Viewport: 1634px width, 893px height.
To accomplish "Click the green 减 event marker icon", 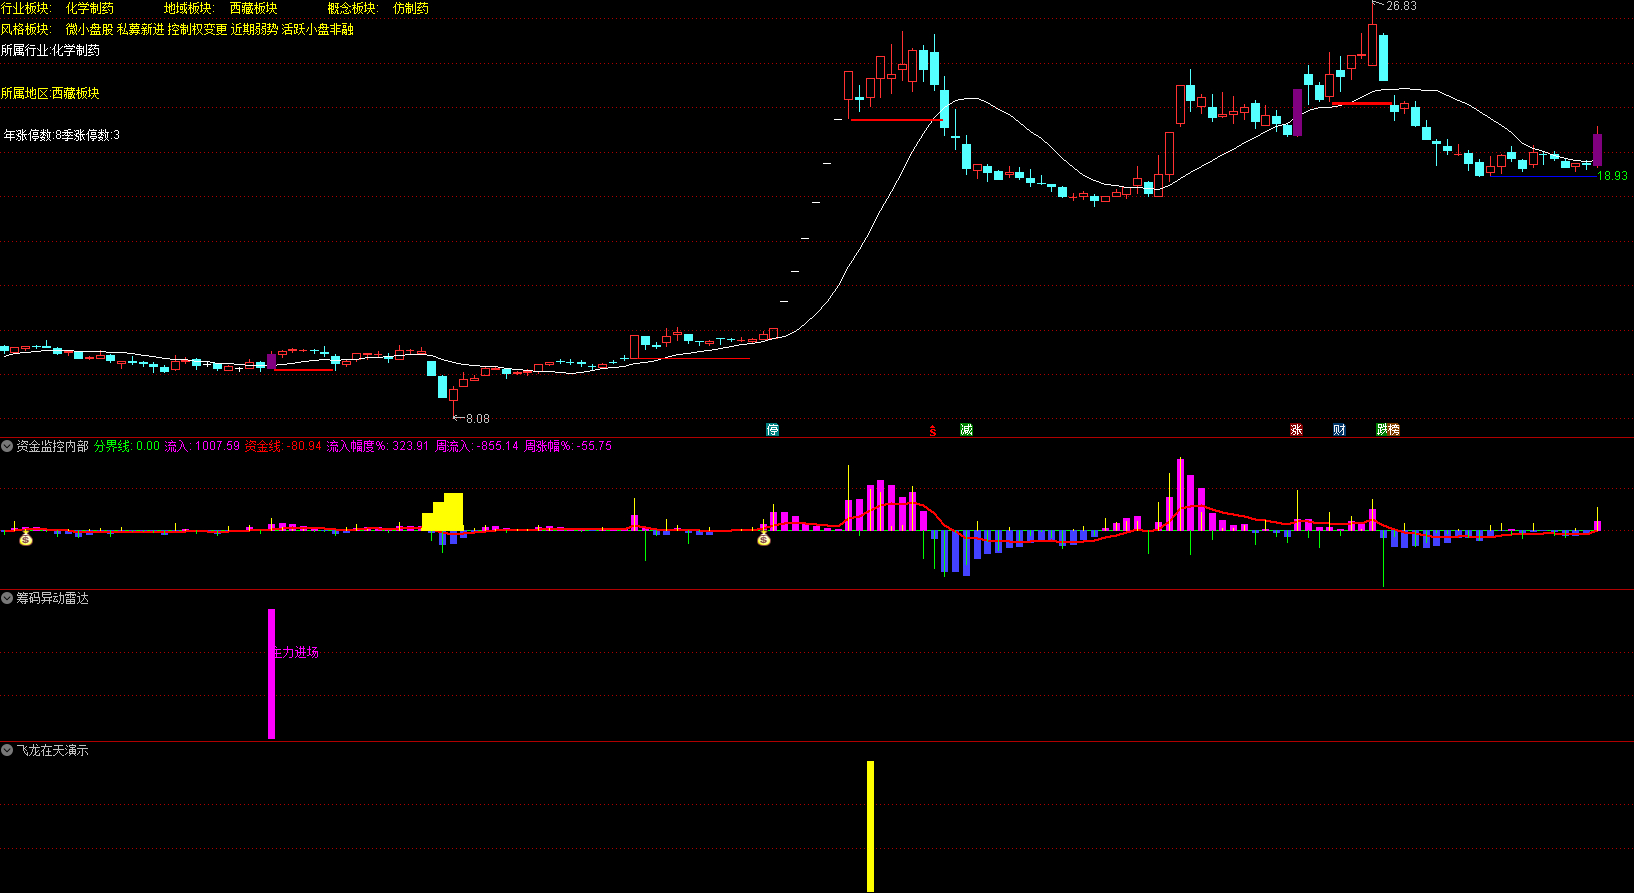I will (x=966, y=430).
